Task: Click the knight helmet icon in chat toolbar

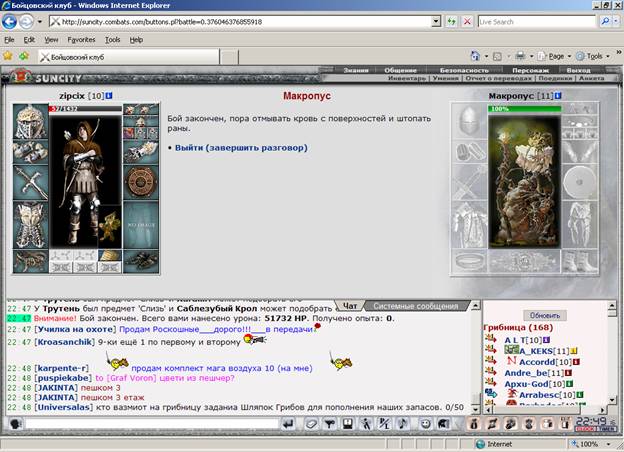Action: pyautogui.click(x=444, y=424)
